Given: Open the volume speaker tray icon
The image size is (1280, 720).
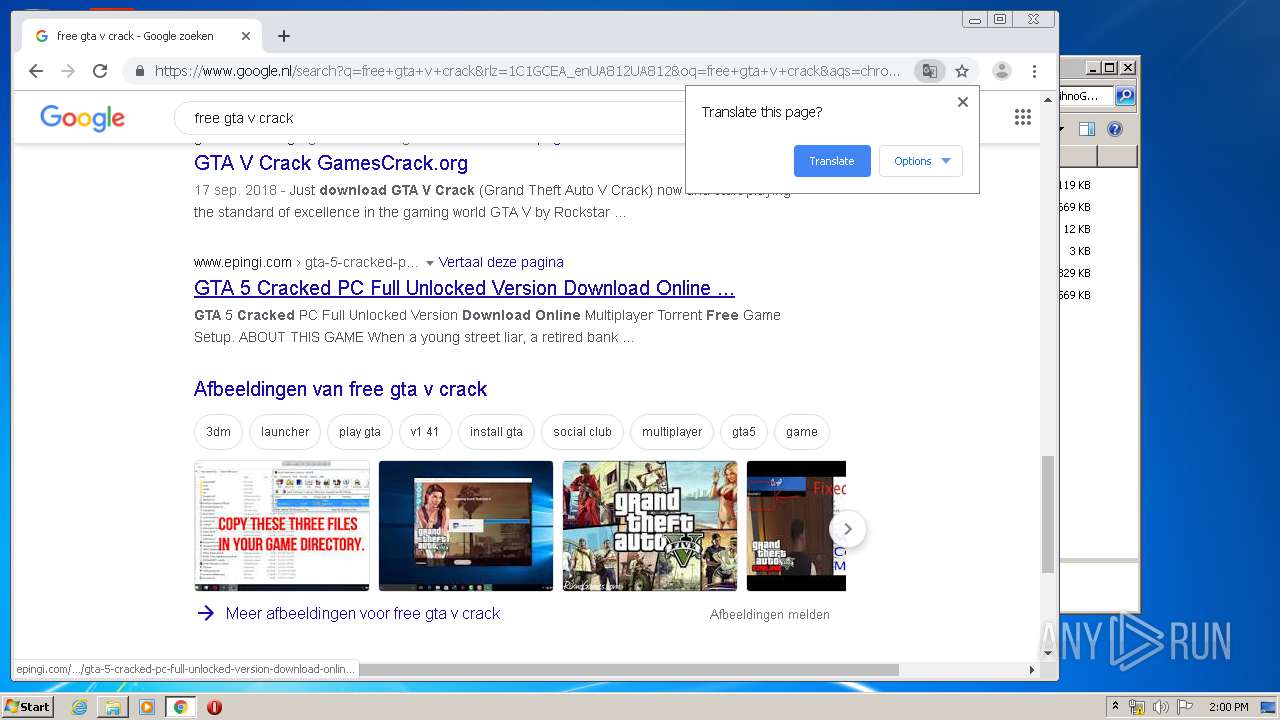Looking at the screenshot, I should (1160, 707).
